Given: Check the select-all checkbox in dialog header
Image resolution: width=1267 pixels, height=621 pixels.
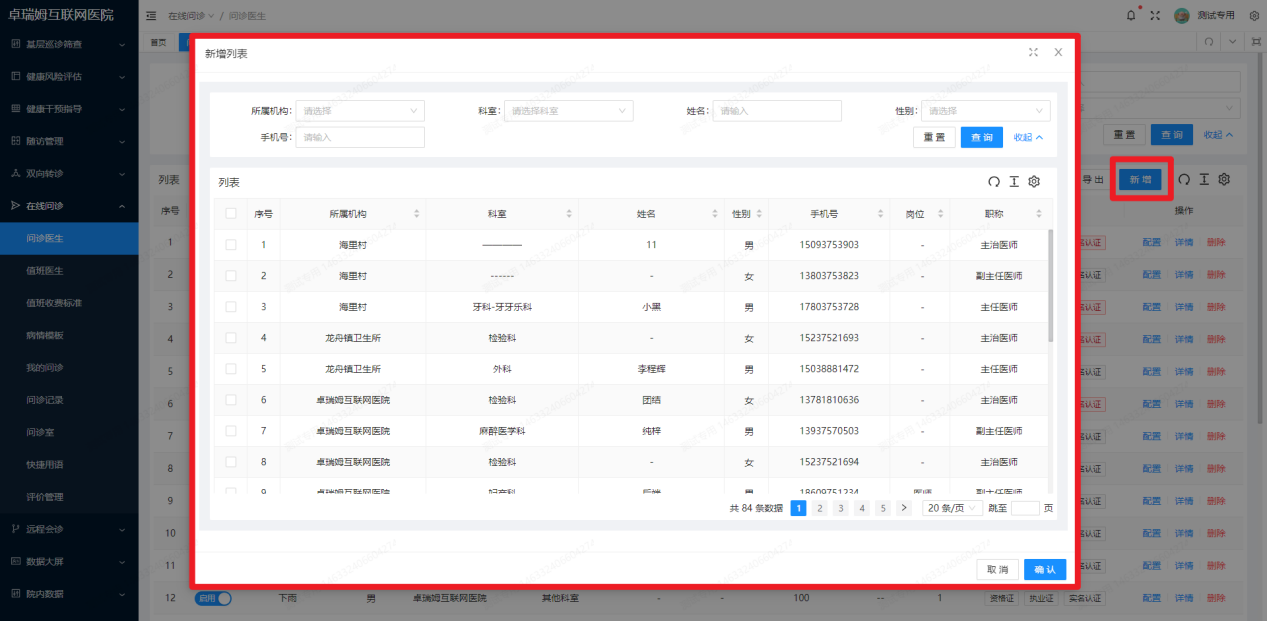Looking at the screenshot, I should coord(231,213).
